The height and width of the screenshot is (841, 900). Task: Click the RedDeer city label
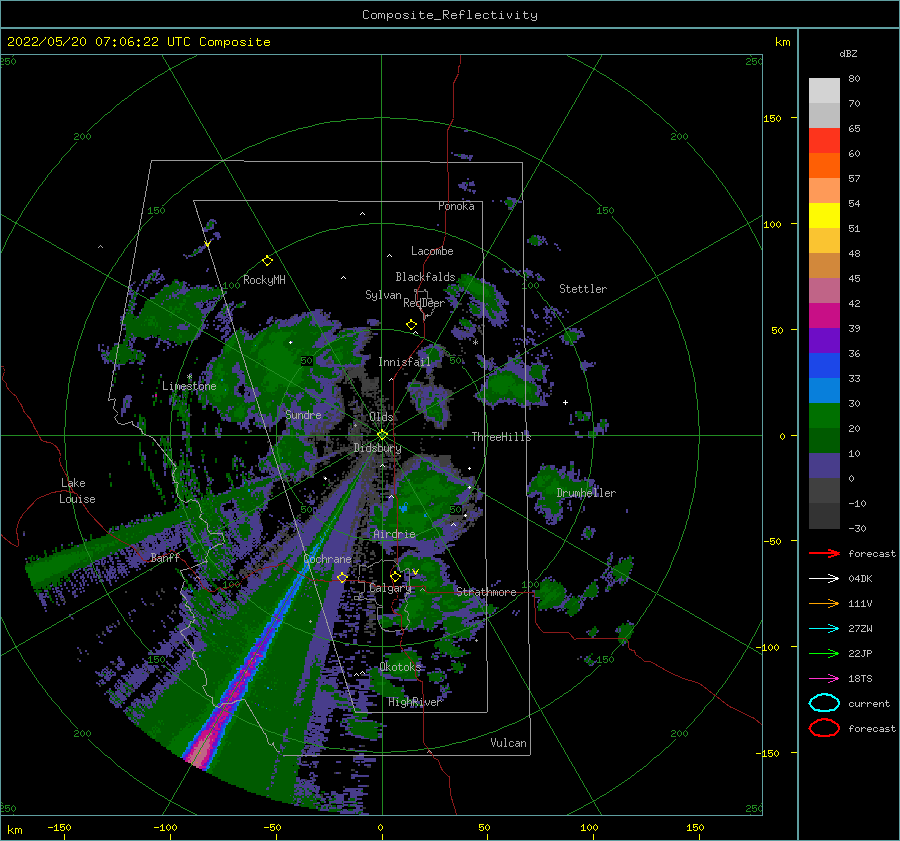[424, 303]
